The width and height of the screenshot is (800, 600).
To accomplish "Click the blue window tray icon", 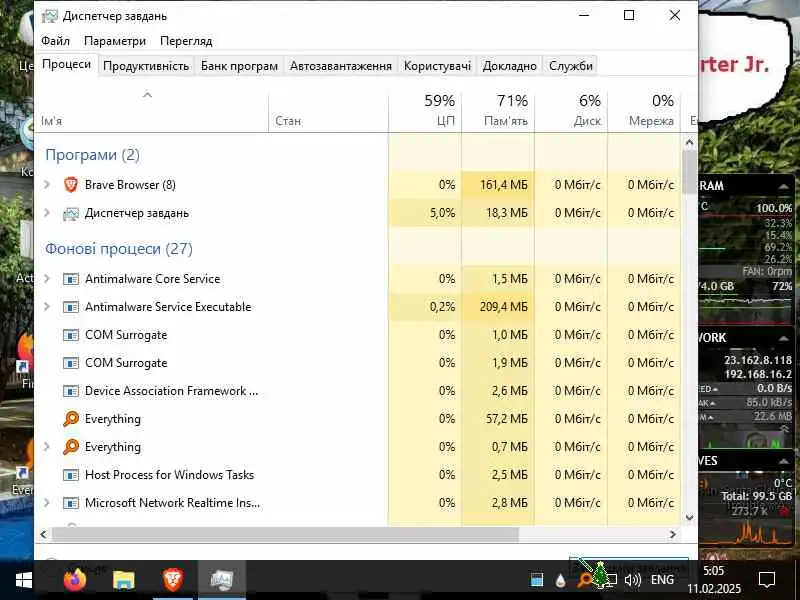I will pyautogui.click(x=537, y=580).
